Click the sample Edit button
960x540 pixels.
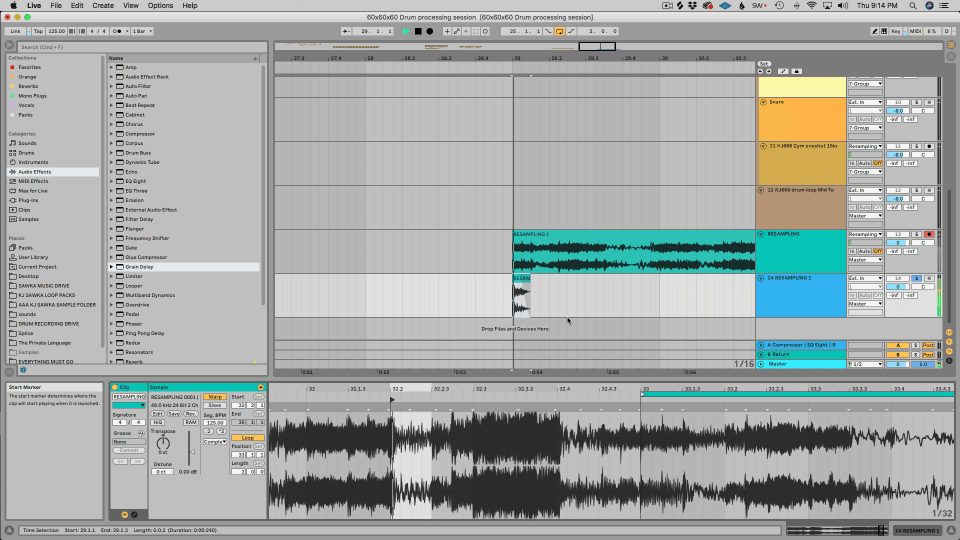pos(157,414)
